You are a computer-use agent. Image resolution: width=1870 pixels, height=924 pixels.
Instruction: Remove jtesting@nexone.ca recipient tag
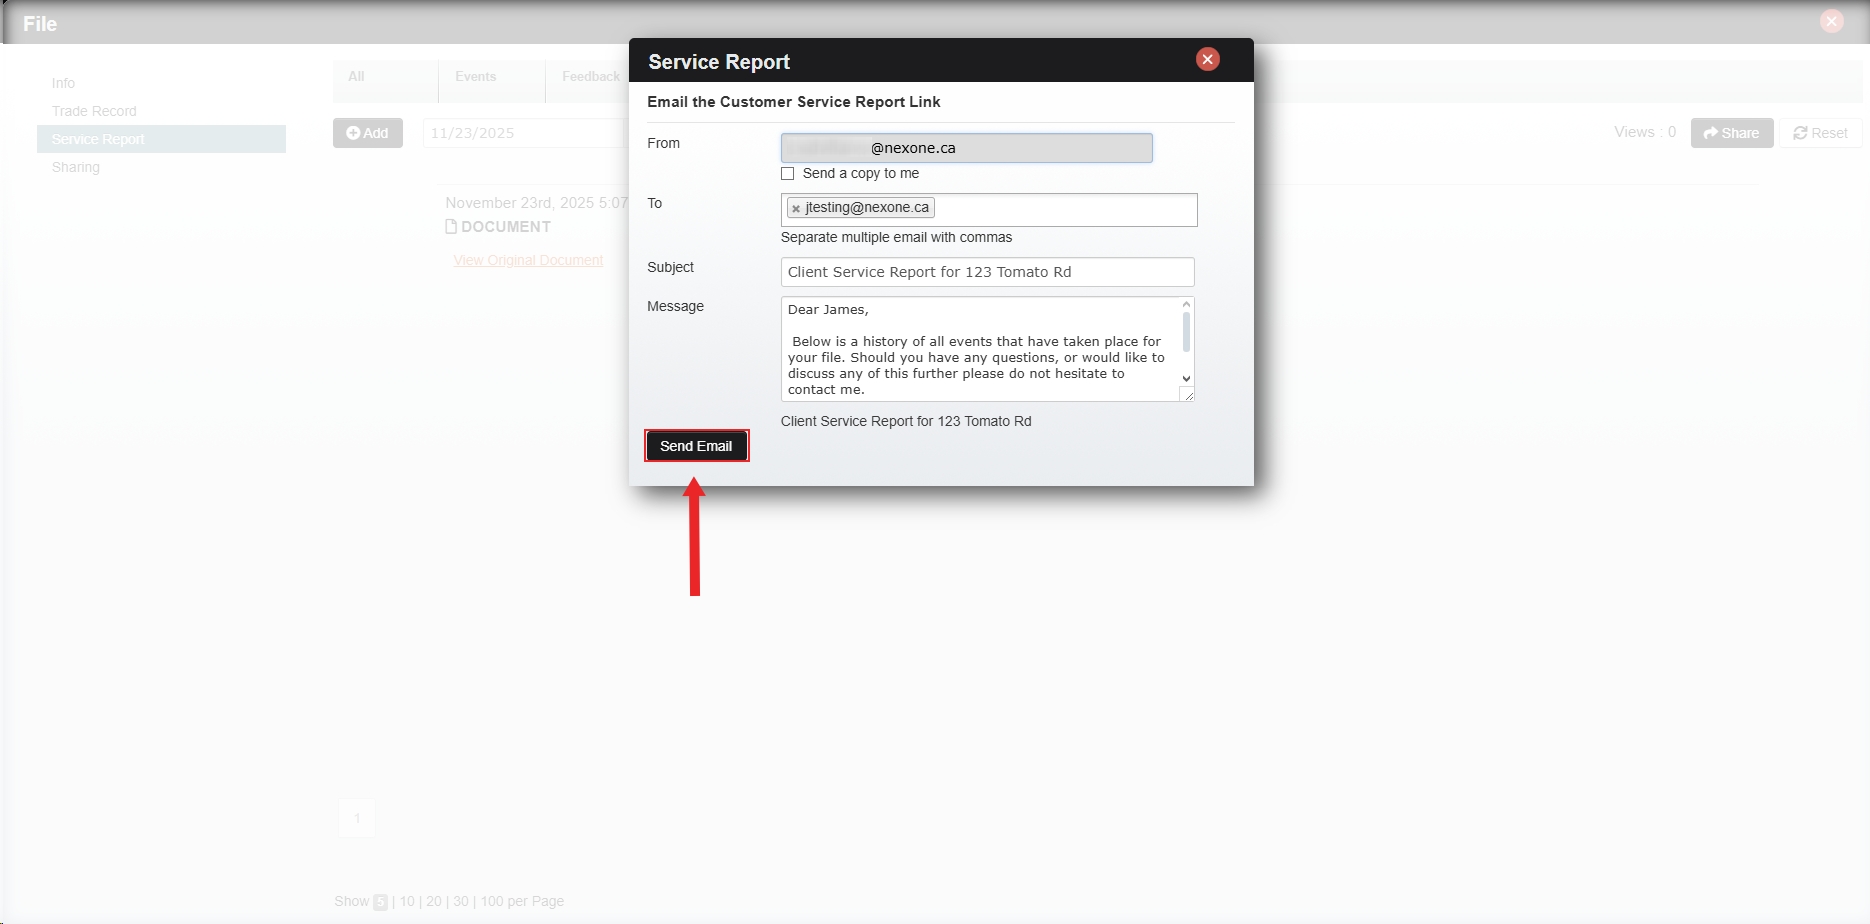[x=796, y=209]
